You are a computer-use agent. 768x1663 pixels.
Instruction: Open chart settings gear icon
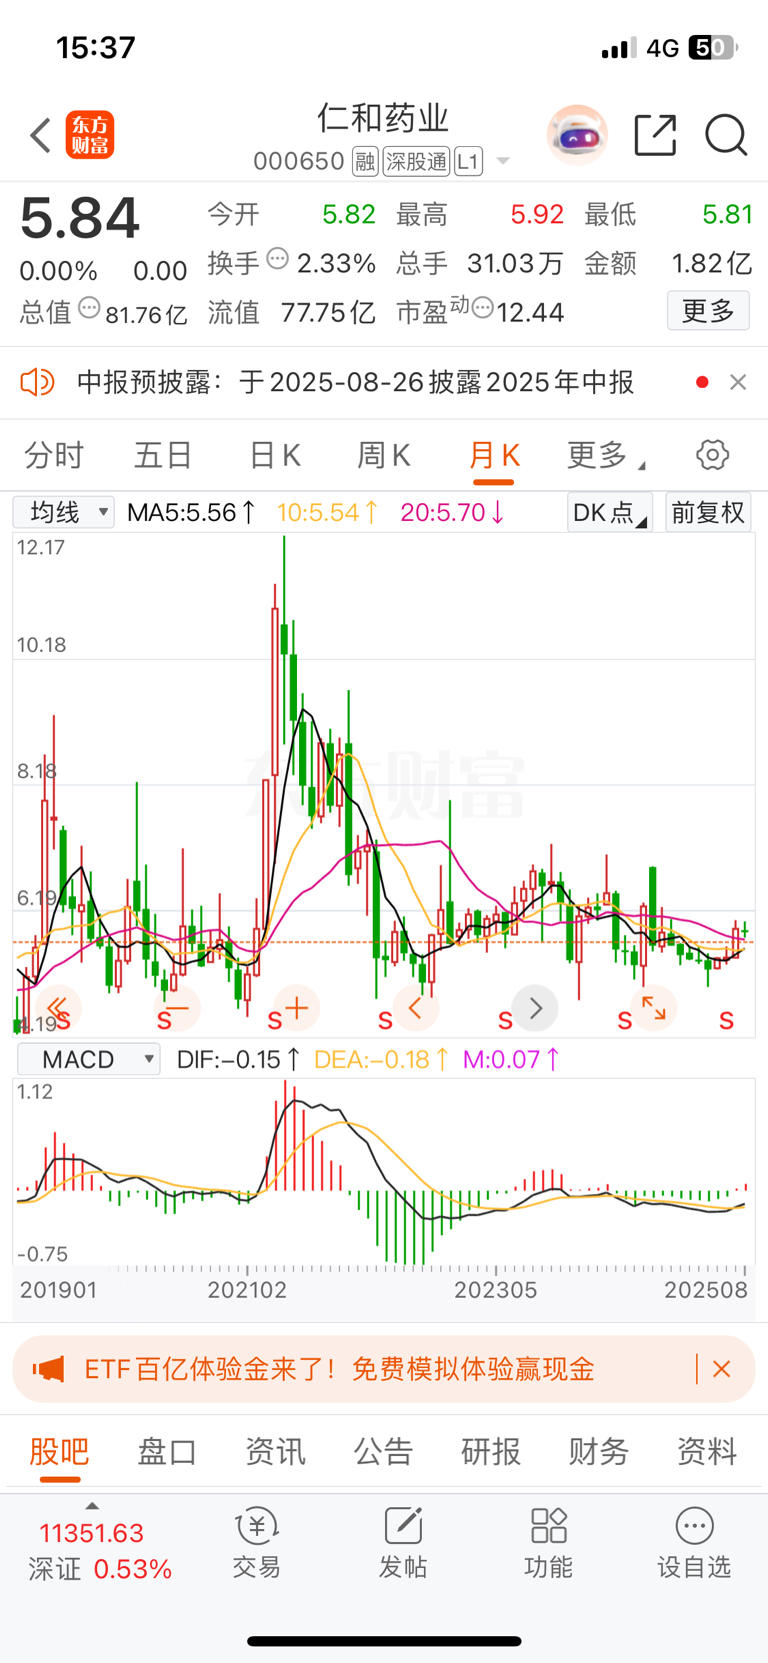point(712,455)
